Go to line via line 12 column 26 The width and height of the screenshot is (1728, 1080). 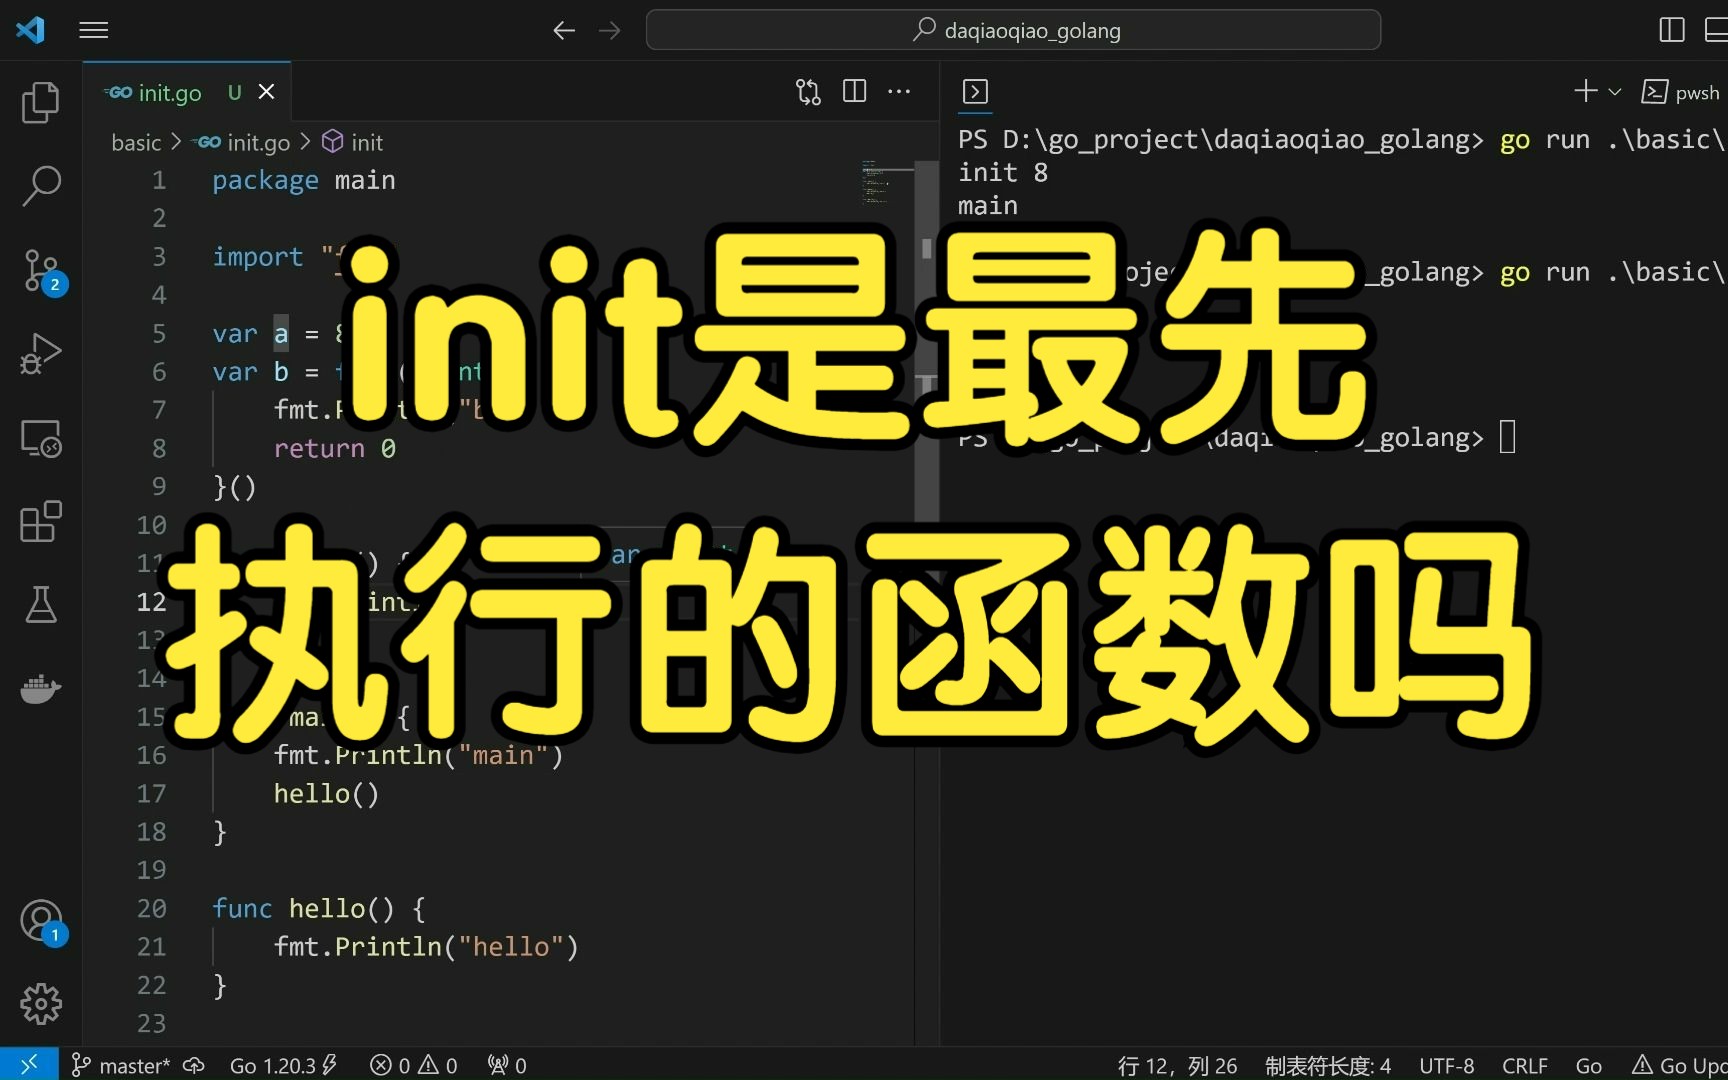pos(1177,1066)
